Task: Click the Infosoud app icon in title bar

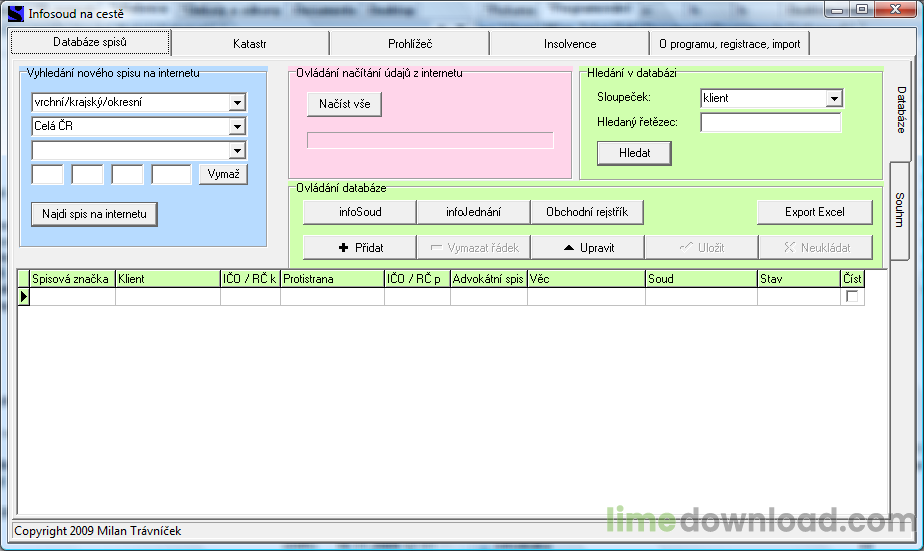Action: [16, 13]
